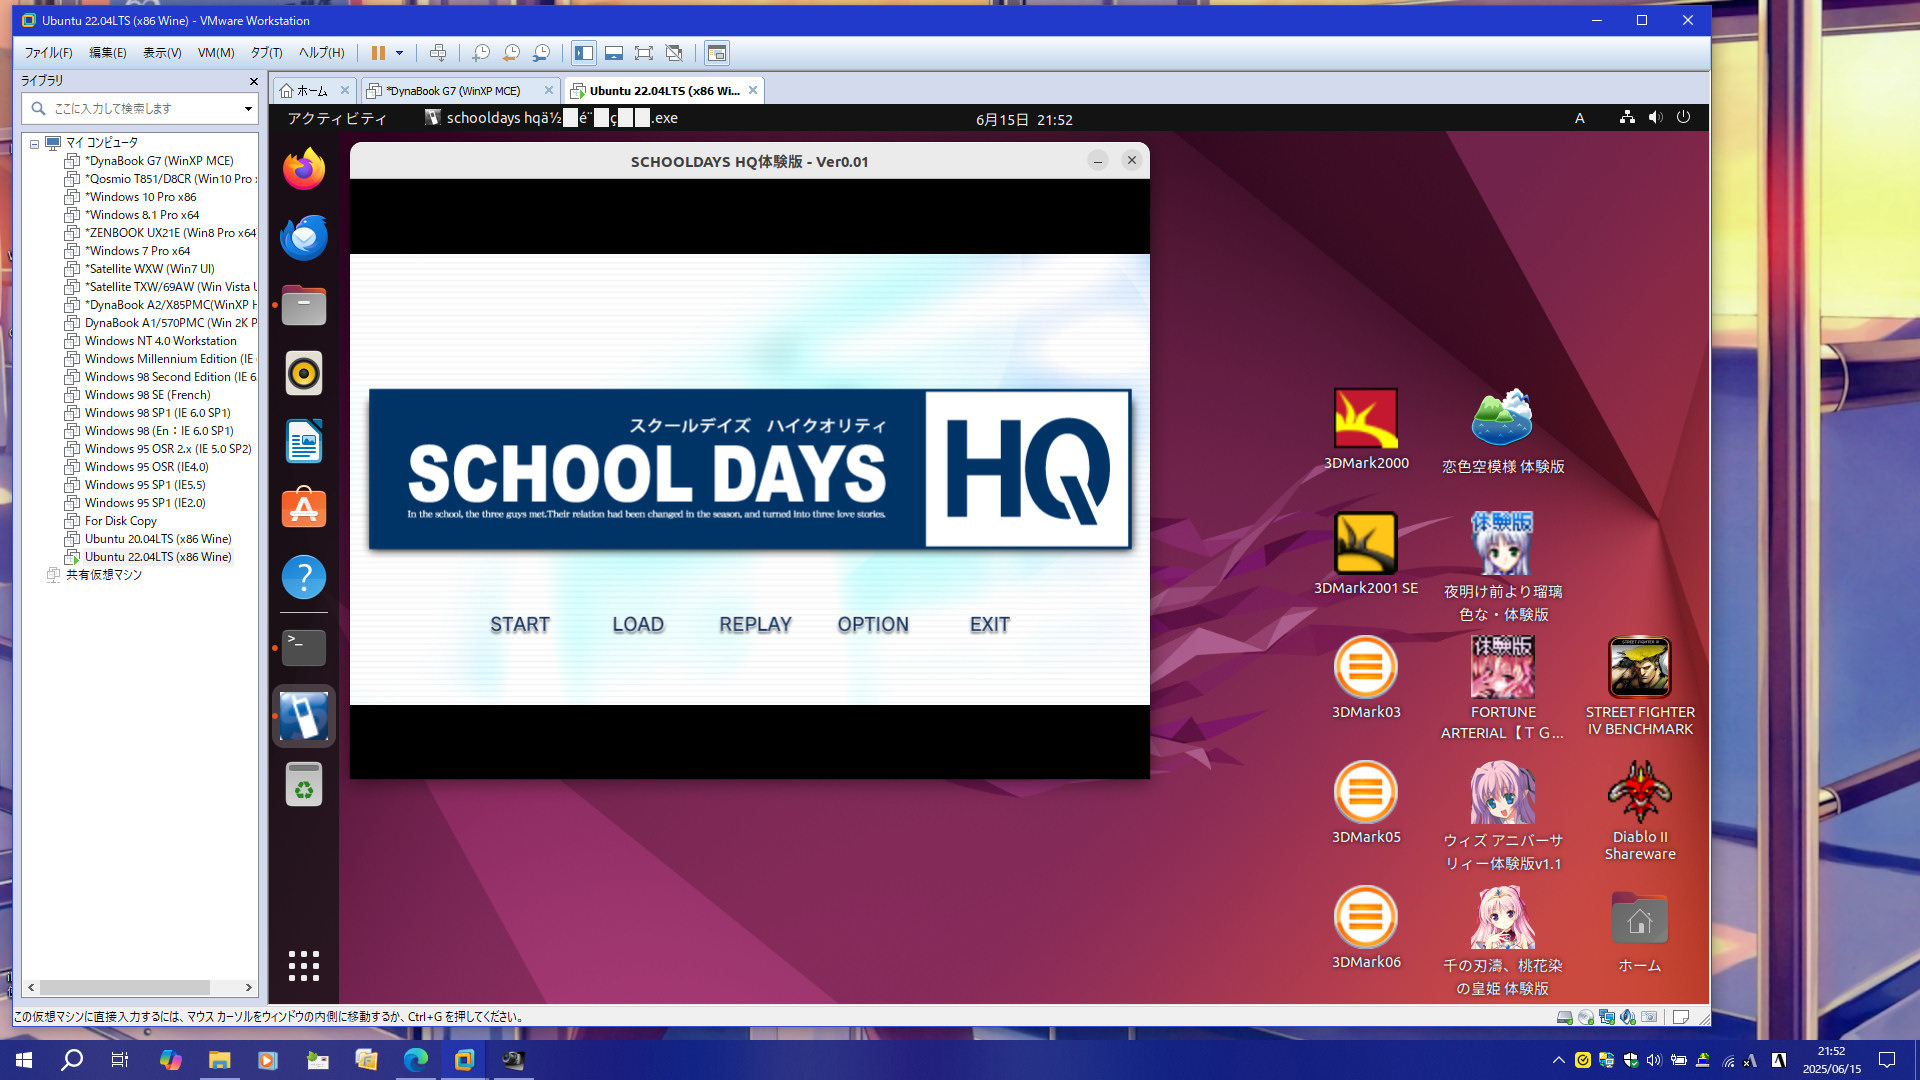This screenshot has width=1920, height=1080.
Task: Open the 表示(V) menu
Action: tap(162, 53)
